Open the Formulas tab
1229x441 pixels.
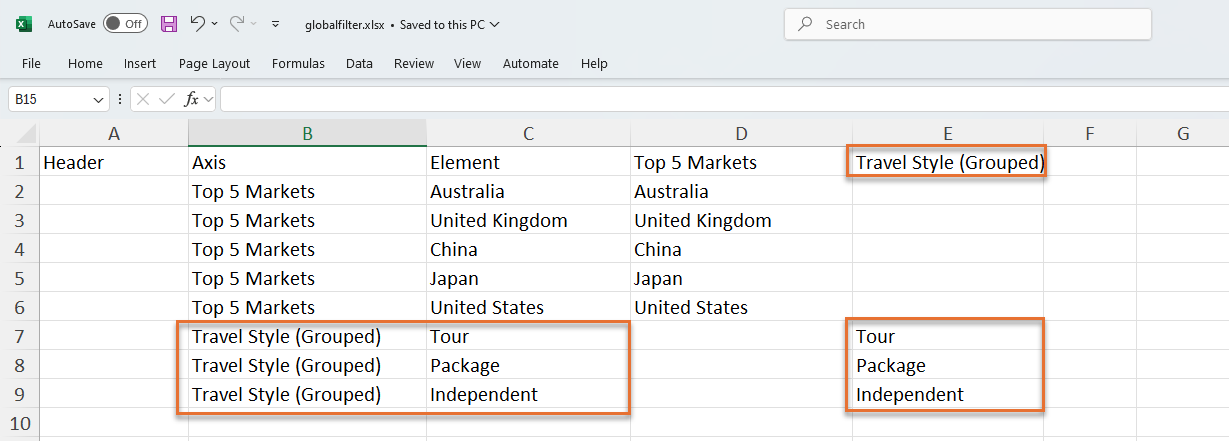click(298, 63)
